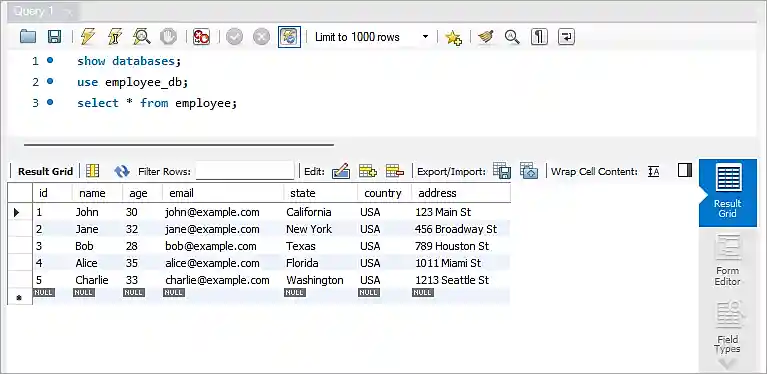Save the script with the floppy disk icon
Image resolution: width=767 pixels, height=374 pixels.
pos(54,37)
